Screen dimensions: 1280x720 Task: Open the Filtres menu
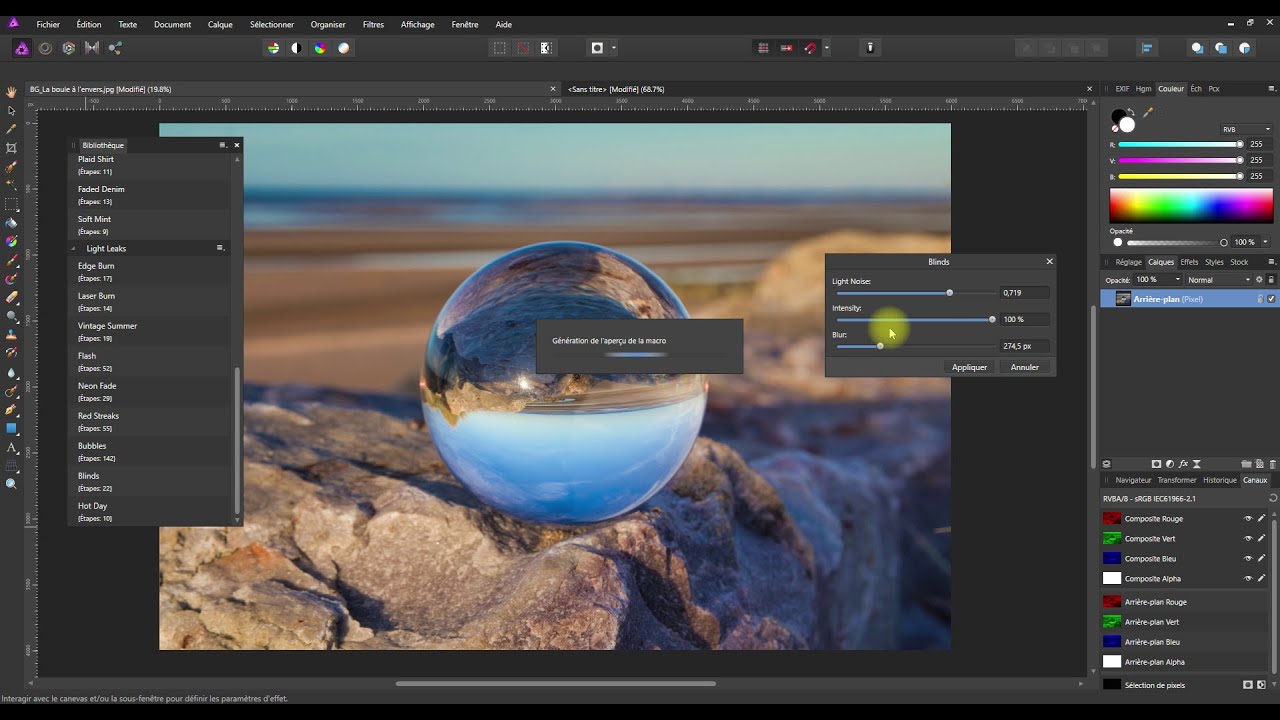pos(373,24)
